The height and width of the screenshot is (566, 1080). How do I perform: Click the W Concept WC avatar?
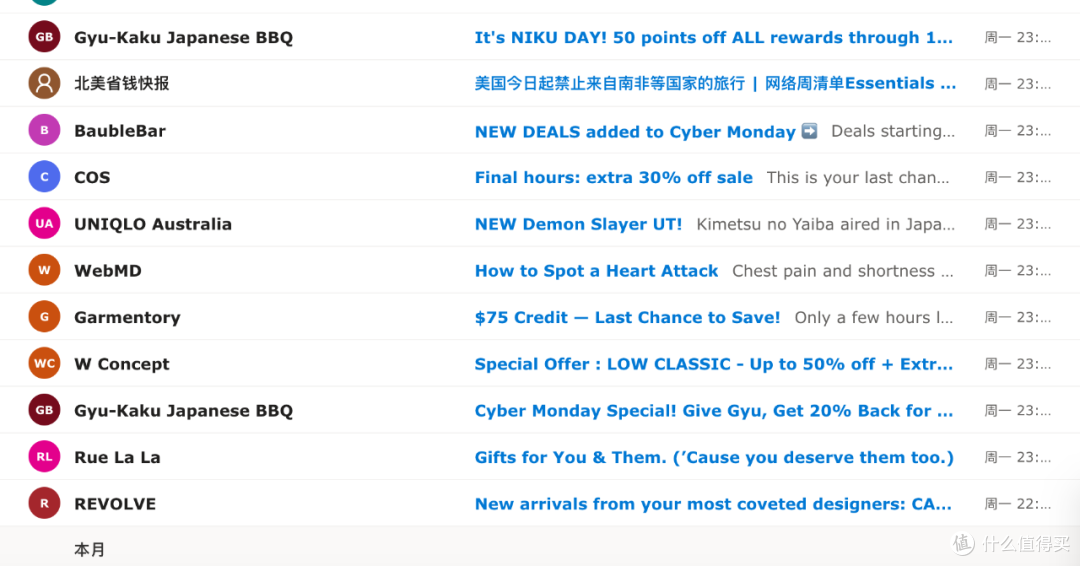pos(44,364)
